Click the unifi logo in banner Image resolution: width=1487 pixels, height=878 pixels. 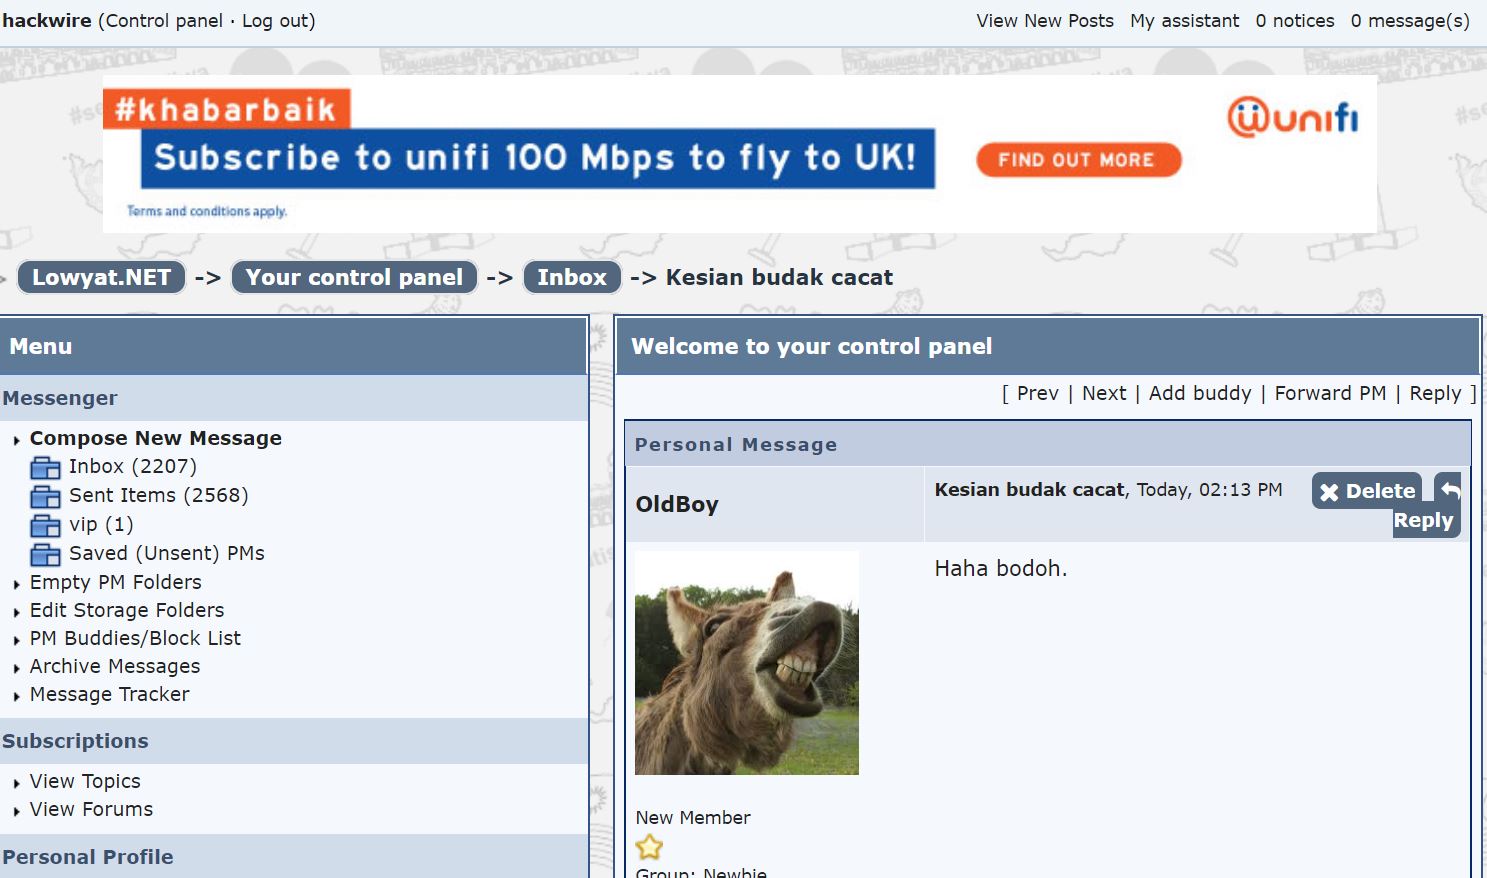(x=1292, y=118)
